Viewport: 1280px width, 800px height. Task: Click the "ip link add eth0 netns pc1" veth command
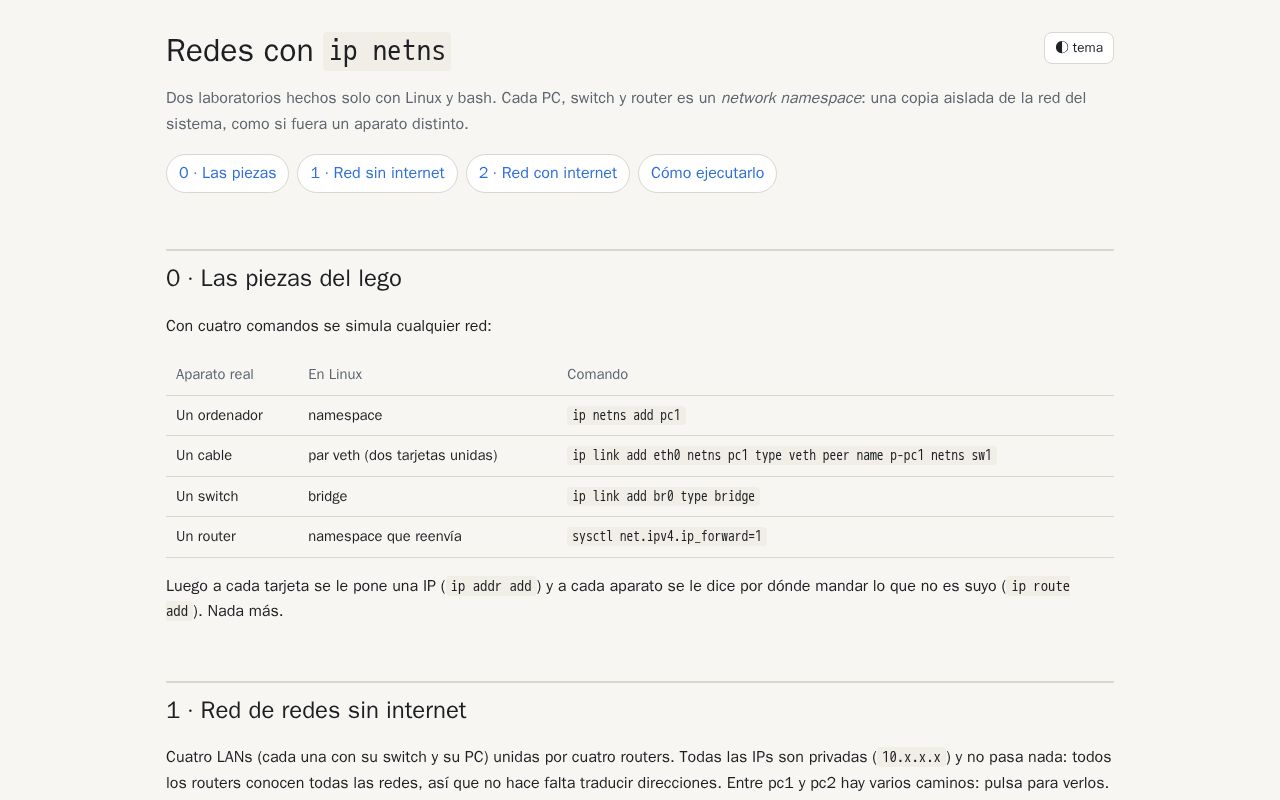[x=782, y=455]
